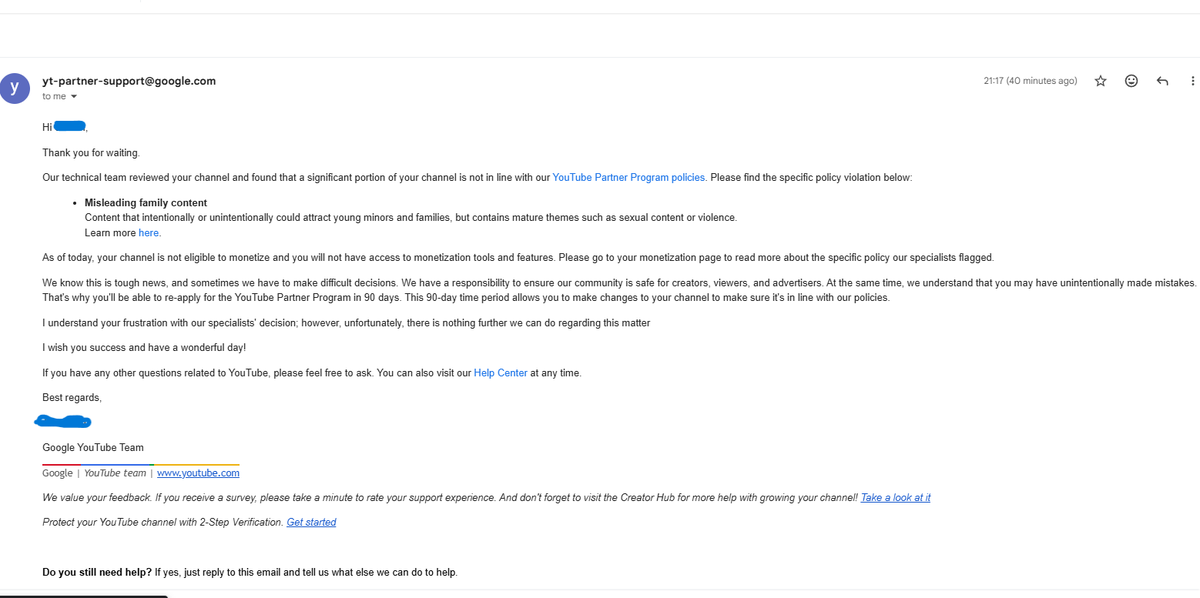Click the 'Google YouTube Team' signature text

(93, 448)
